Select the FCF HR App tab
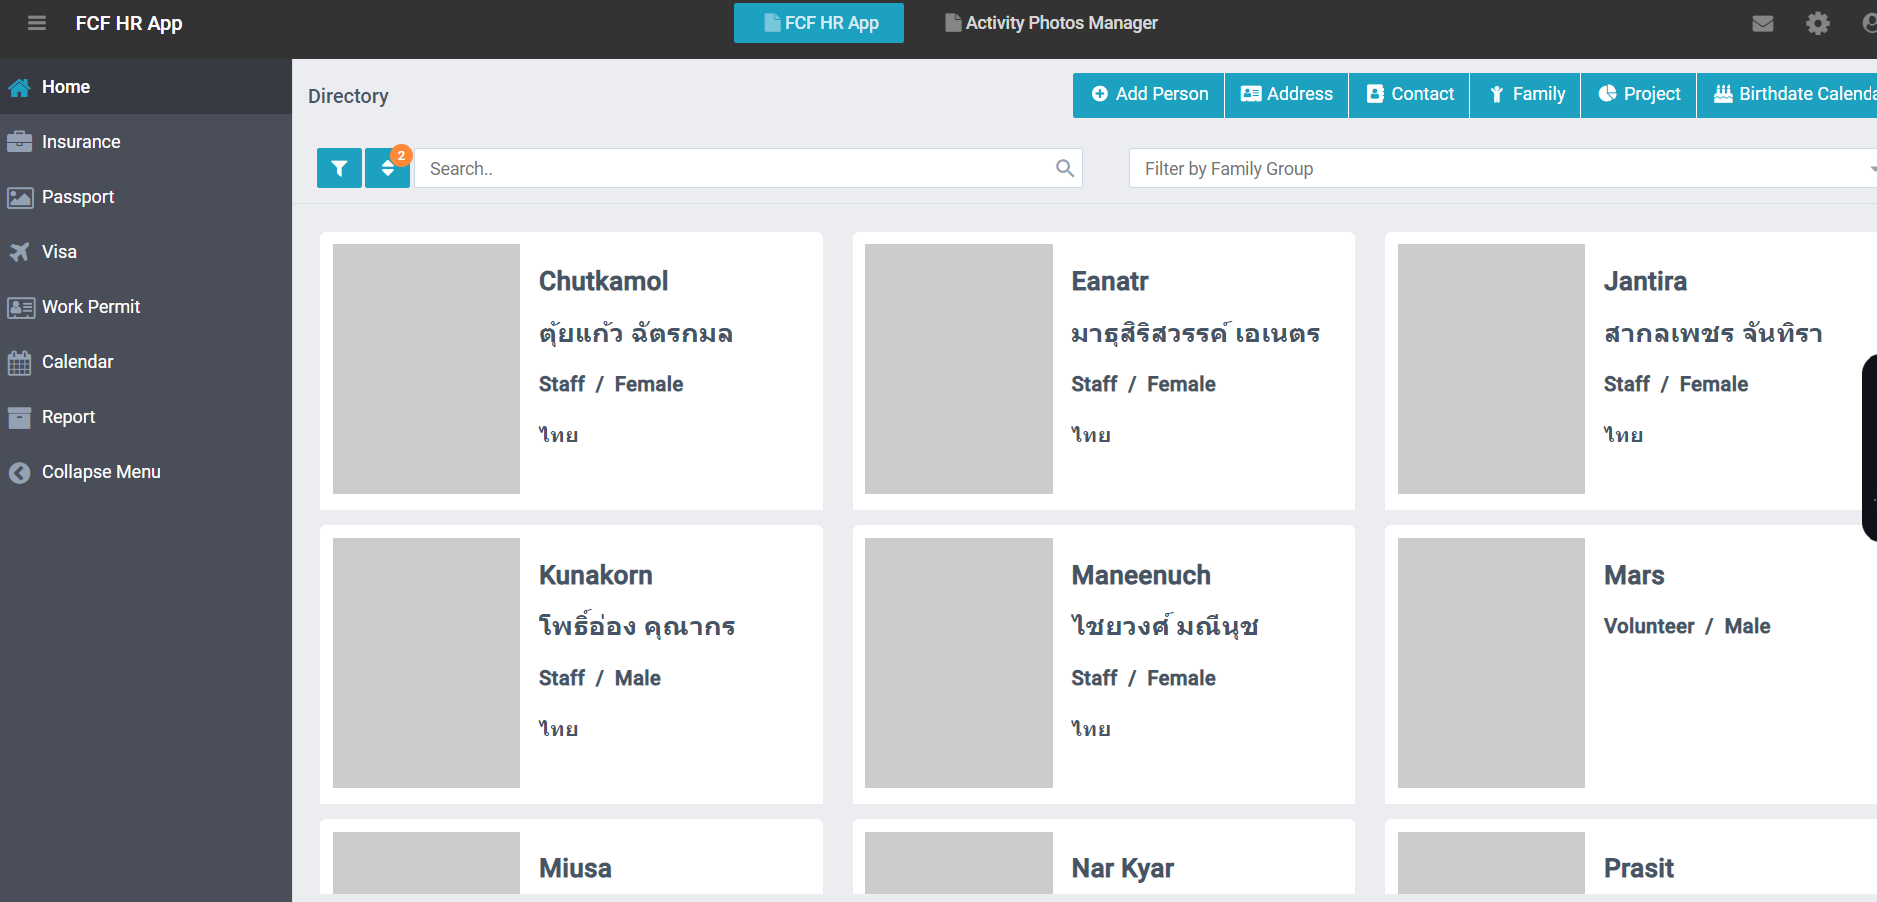Viewport: 1877px width, 902px height. coord(818,22)
